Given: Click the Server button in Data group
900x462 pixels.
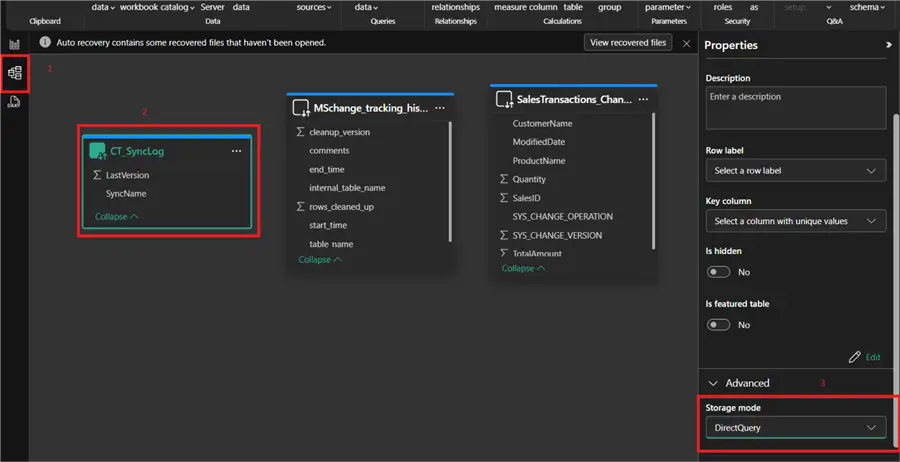Looking at the screenshot, I should coord(212,7).
